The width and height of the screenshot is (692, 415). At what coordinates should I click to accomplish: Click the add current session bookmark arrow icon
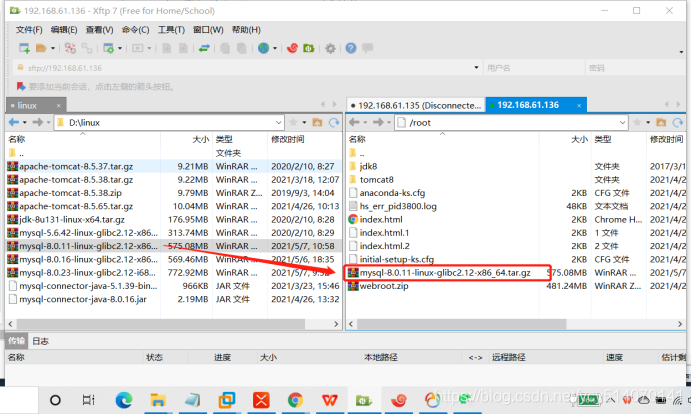pos(20,86)
